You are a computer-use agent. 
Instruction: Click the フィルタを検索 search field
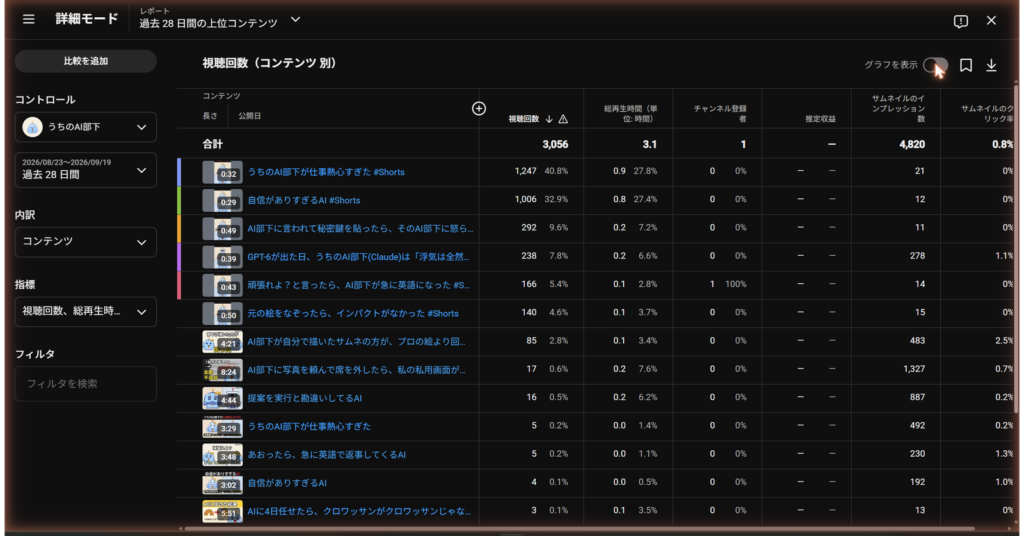pos(86,384)
